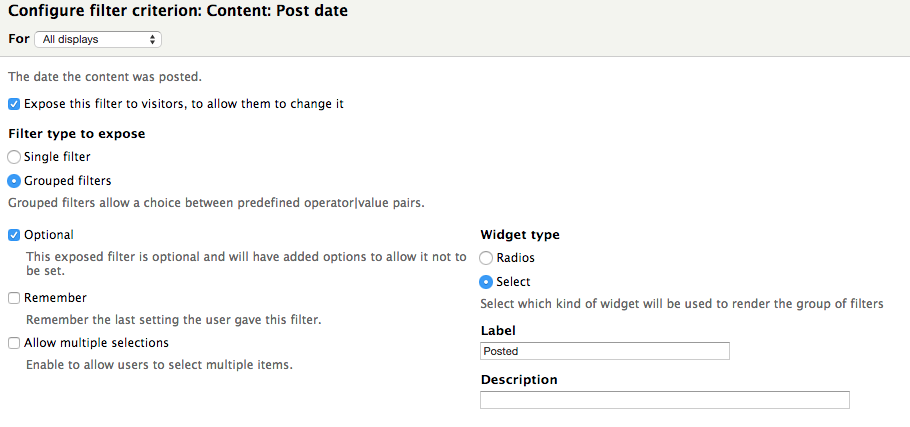
Task: Pick "Radios" as the widget type
Action: pyautogui.click(x=487, y=258)
